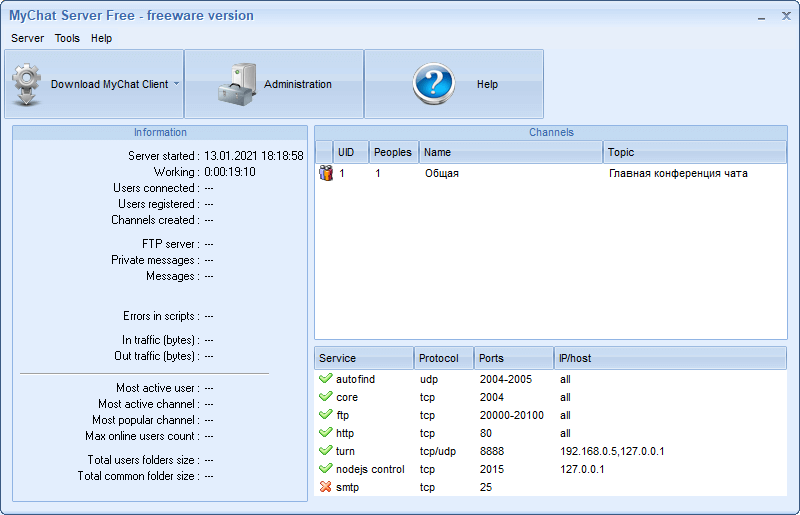
Task: Click the Most active channel label
Action: pyautogui.click(x=146, y=404)
